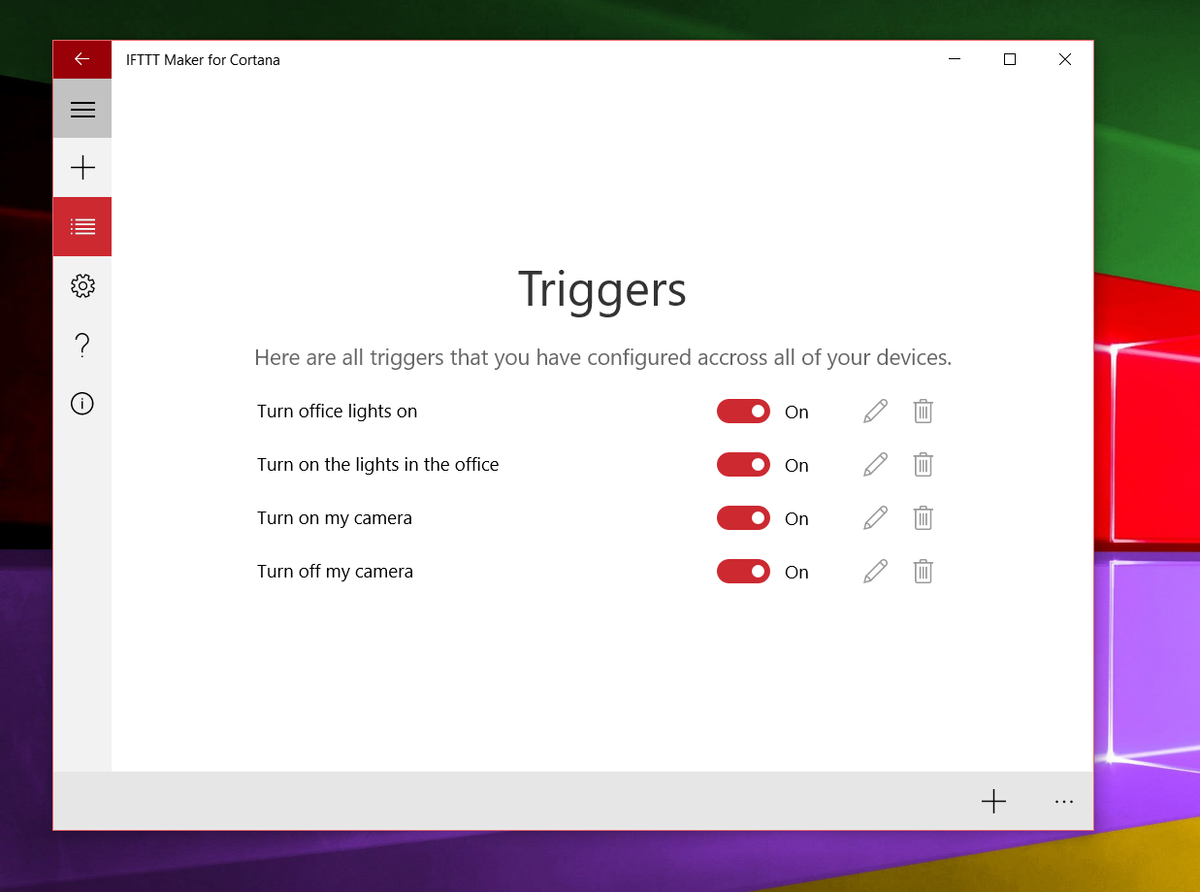
Task: Delete the 'Turn on the lights in the office' trigger
Action: click(922, 464)
